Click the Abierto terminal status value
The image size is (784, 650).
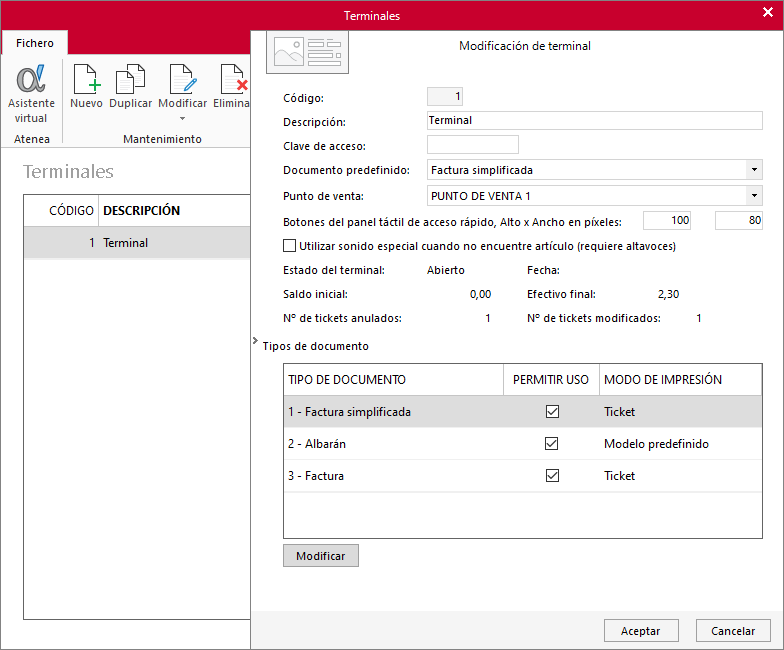(x=446, y=270)
